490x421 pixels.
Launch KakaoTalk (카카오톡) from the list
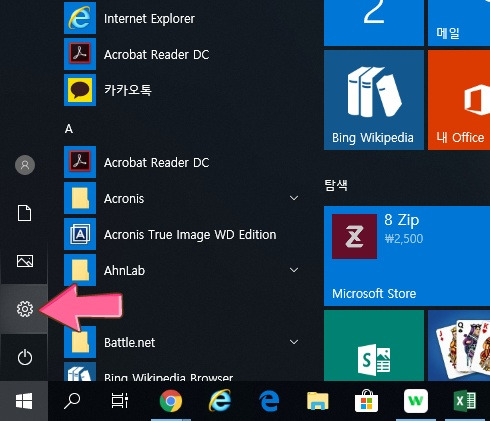tap(183, 90)
